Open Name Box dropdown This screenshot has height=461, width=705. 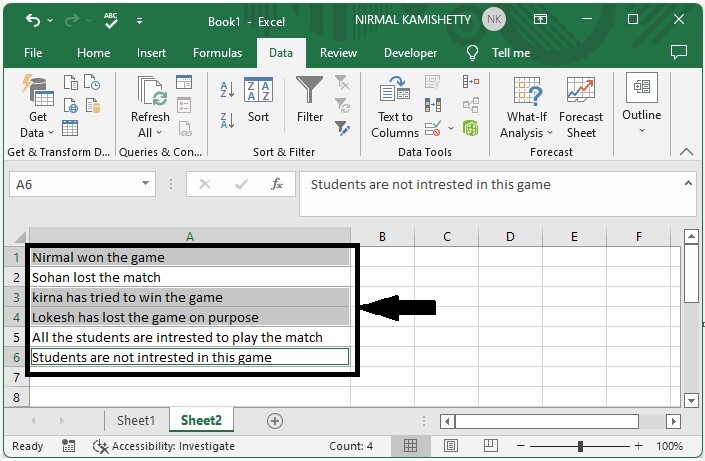[145, 183]
